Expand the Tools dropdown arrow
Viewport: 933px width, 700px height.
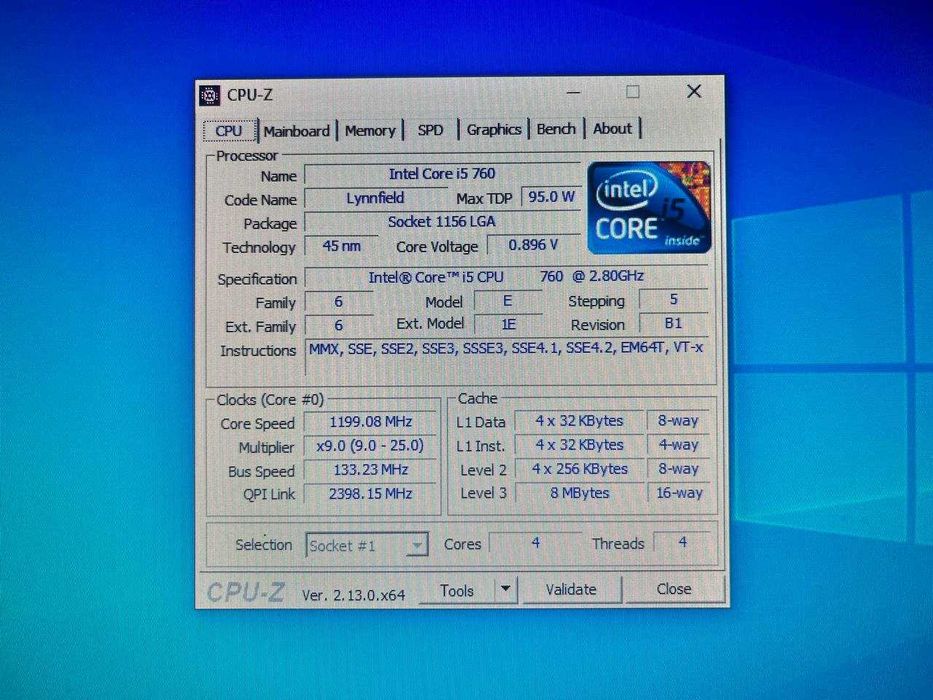[506, 589]
